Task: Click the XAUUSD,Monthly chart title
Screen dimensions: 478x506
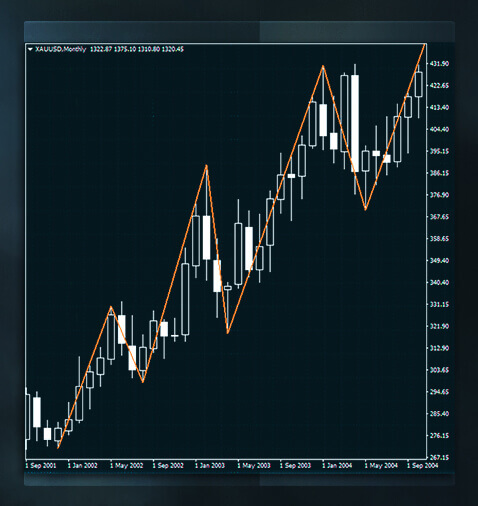Action: [x=60, y=49]
